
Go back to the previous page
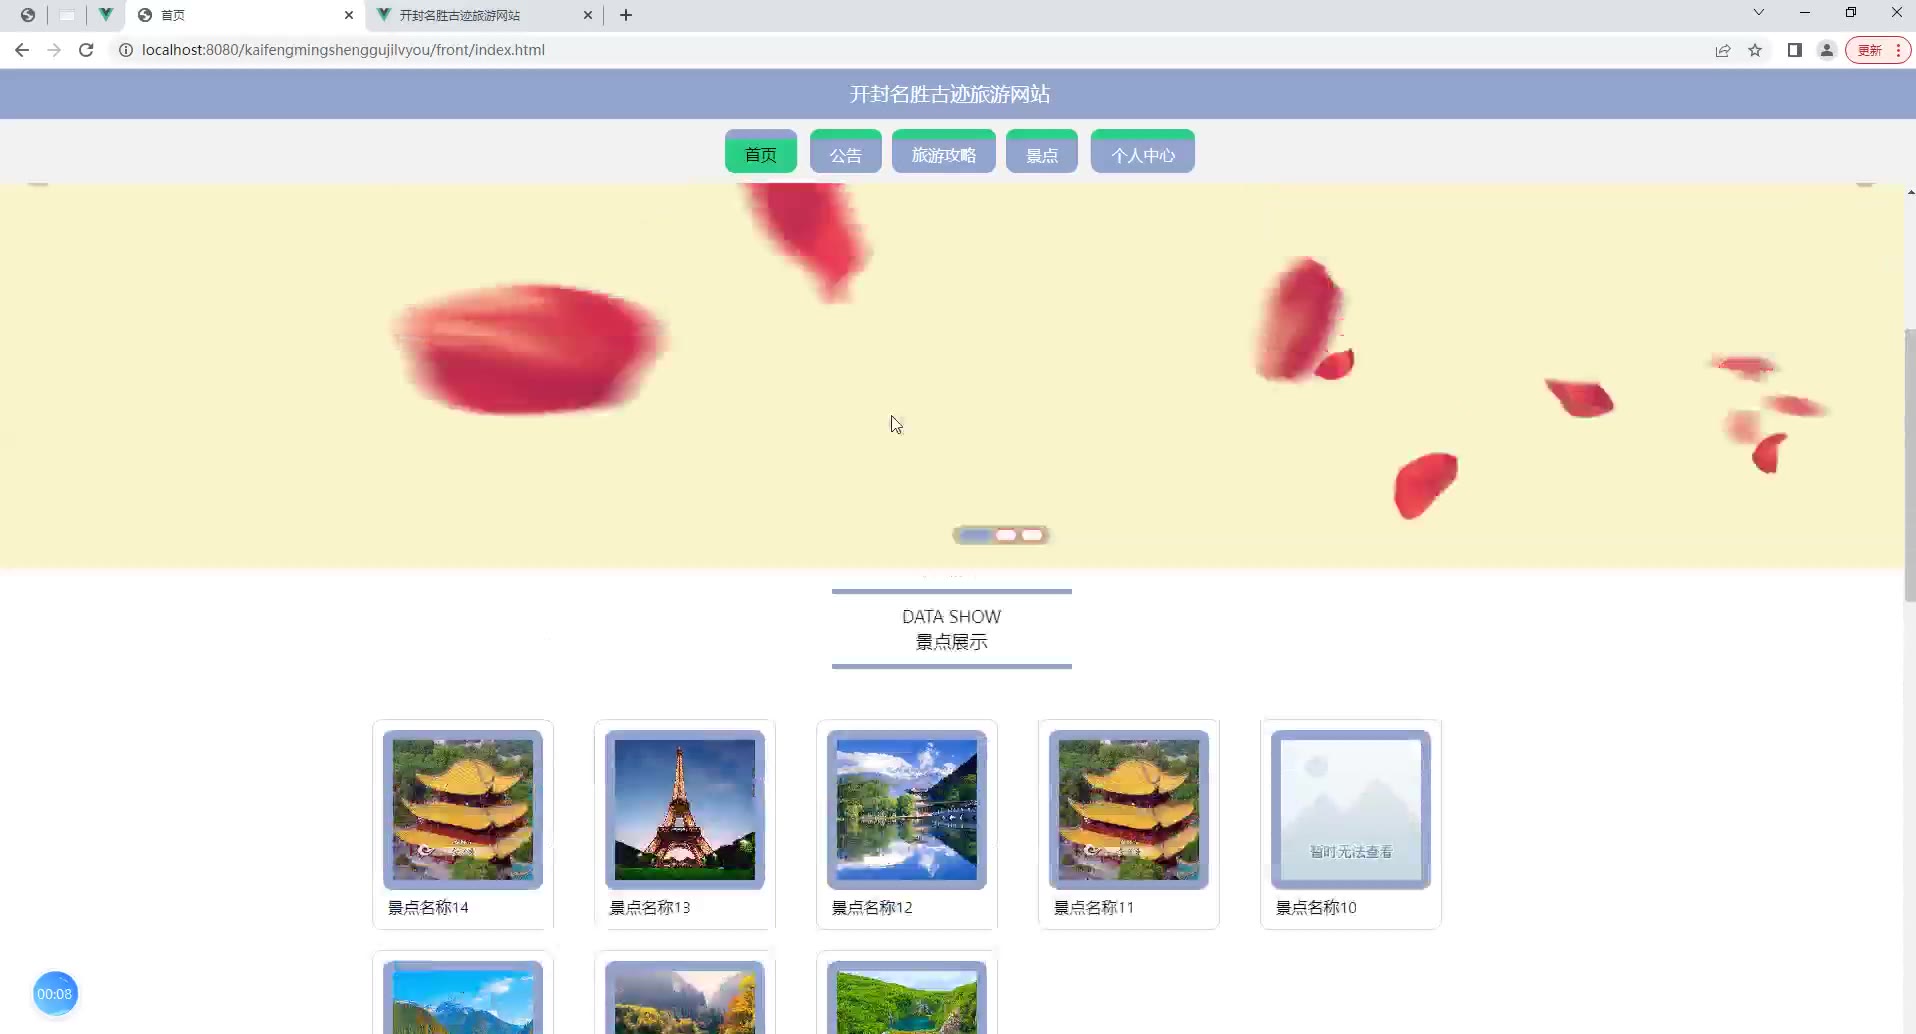22,50
